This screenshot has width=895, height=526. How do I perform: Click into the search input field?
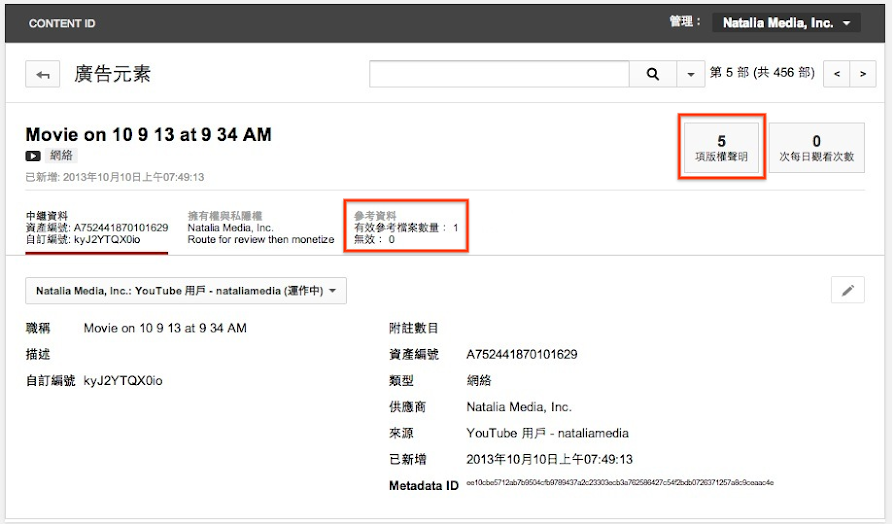501,74
